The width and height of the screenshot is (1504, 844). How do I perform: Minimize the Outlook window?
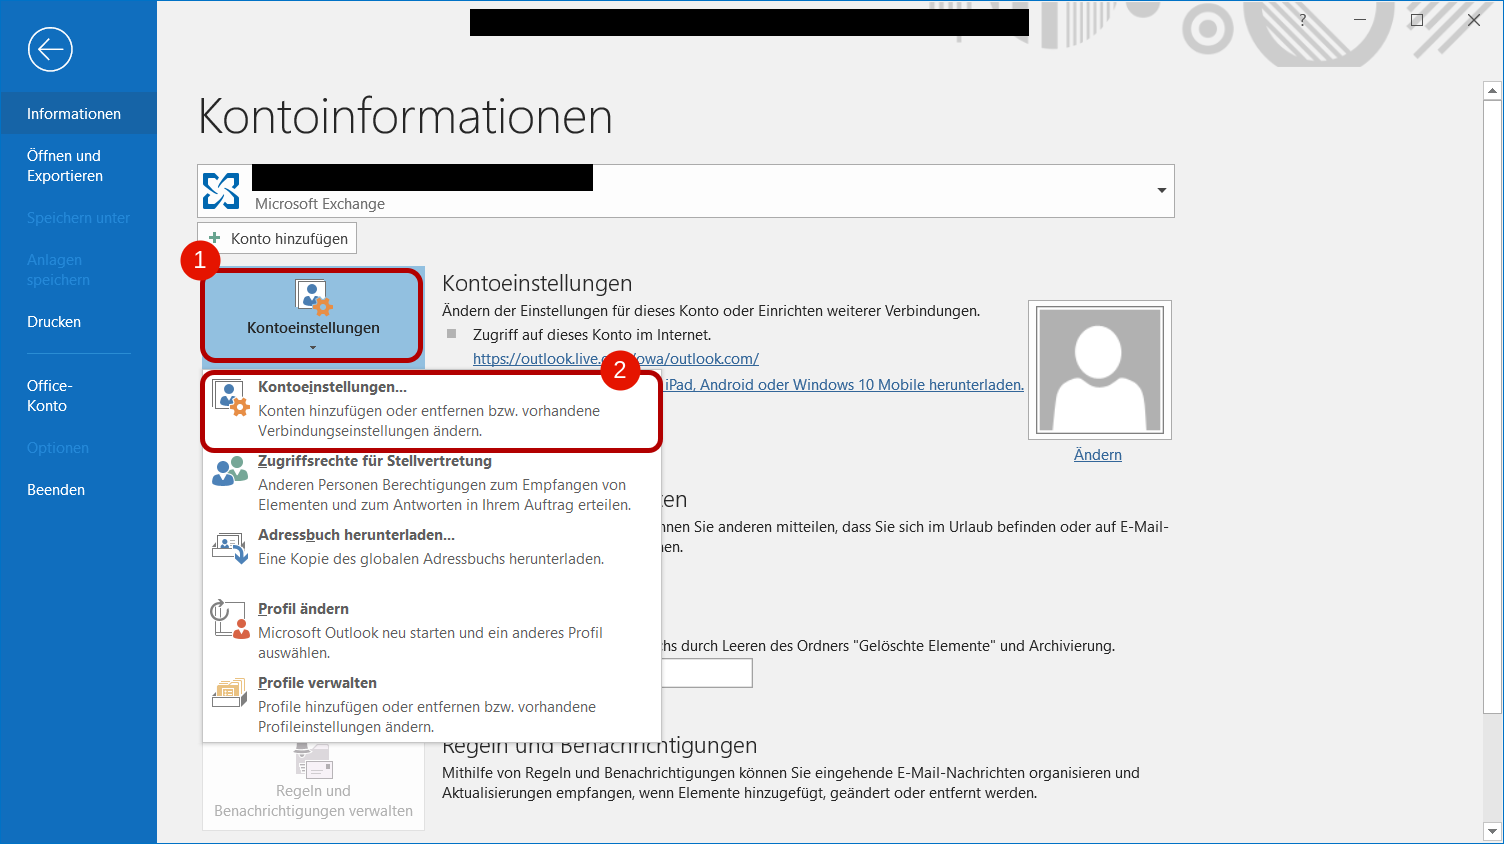click(x=1360, y=20)
